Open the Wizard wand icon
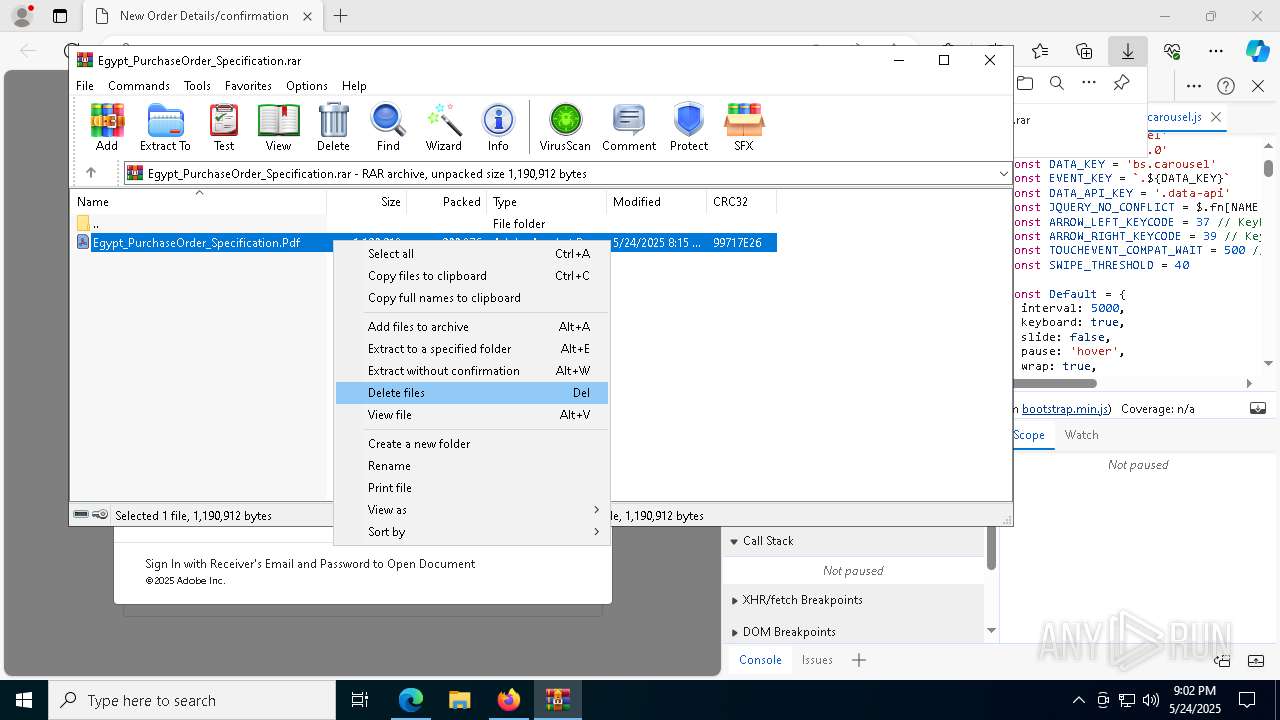Image resolution: width=1280 pixels, height=720 pixels. coord(443,127)
